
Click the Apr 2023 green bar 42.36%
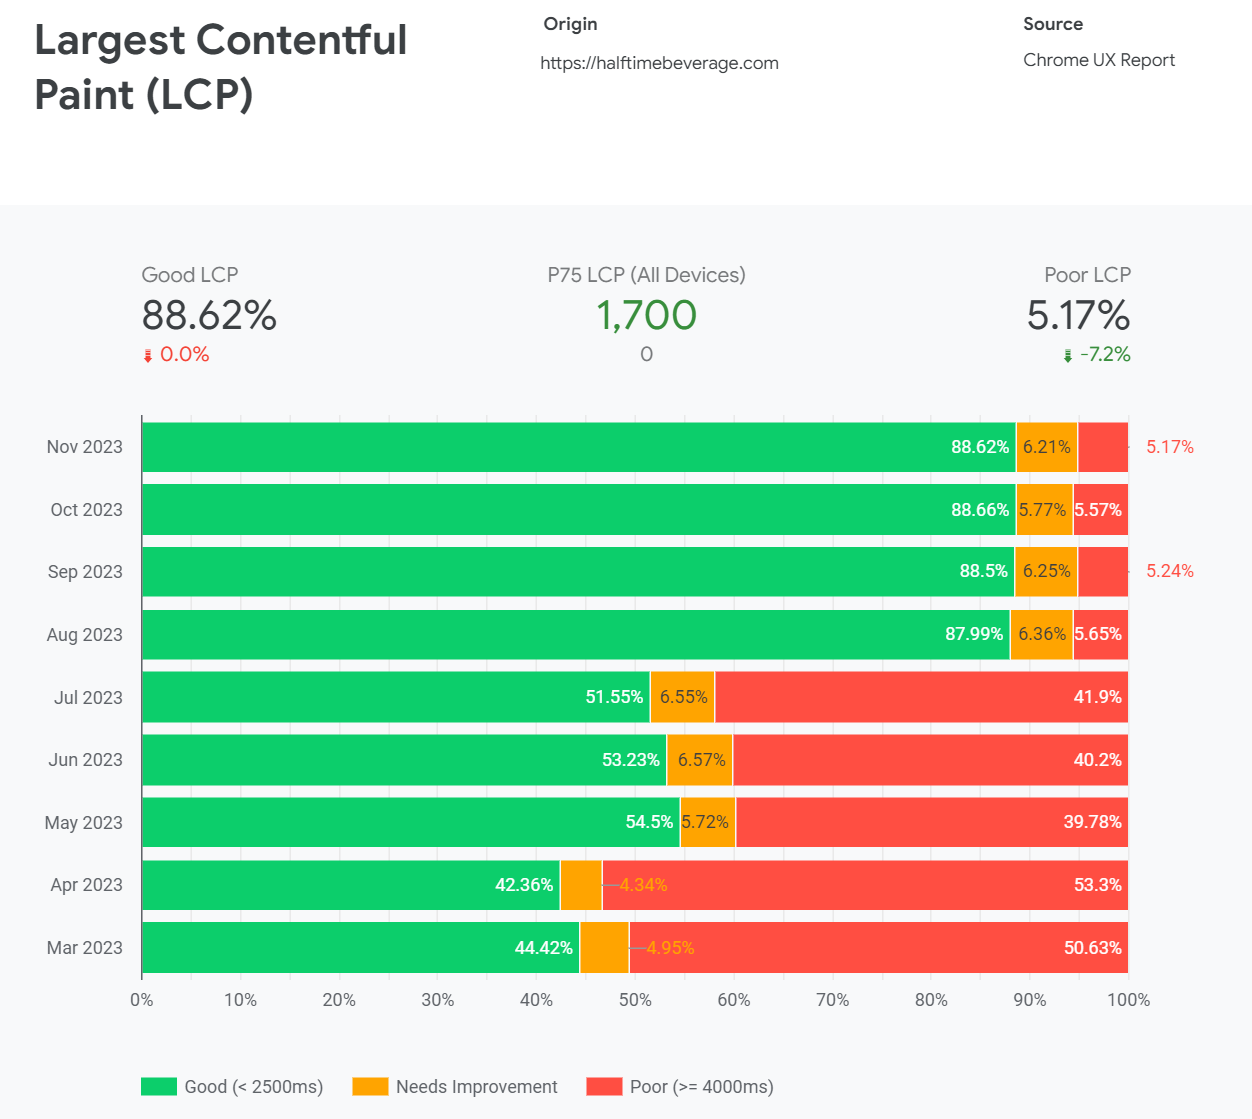coord(351,885)
